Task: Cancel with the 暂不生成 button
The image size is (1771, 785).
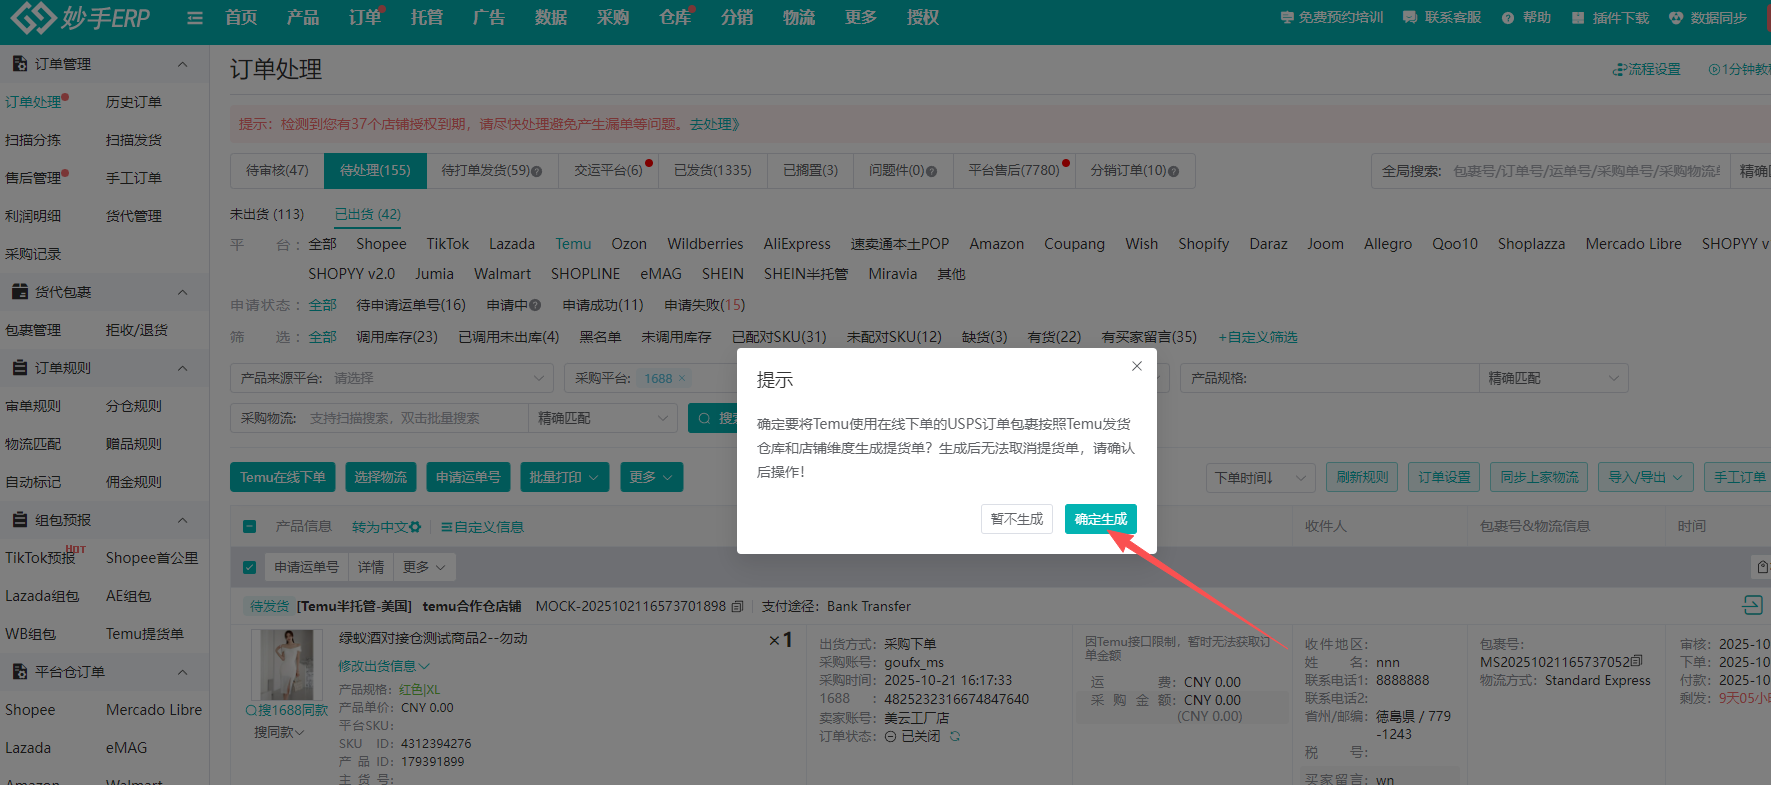Action: (x=1016, y=519)
